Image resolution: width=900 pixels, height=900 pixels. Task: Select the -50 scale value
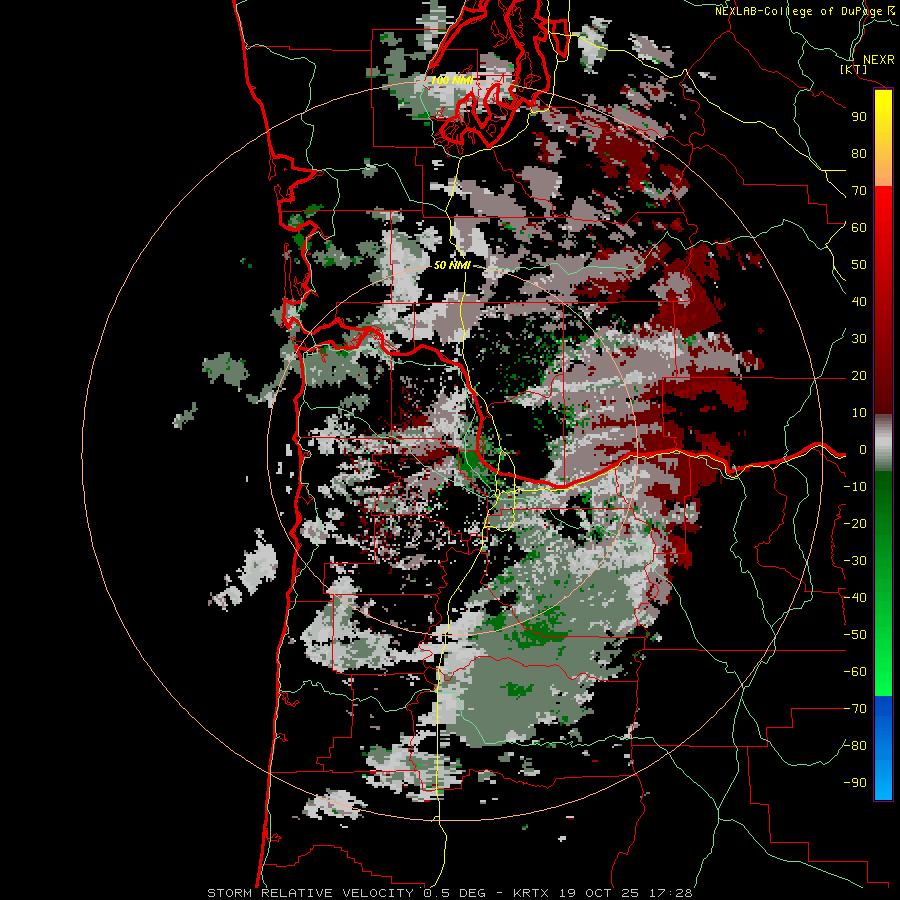[x=855, y=635]
